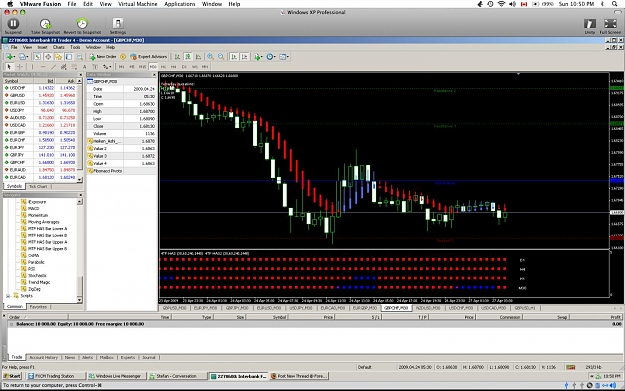This screenshot has width=625, height=391.
Task: Open VMware Settings icon
Action: (x=118, y=24)
